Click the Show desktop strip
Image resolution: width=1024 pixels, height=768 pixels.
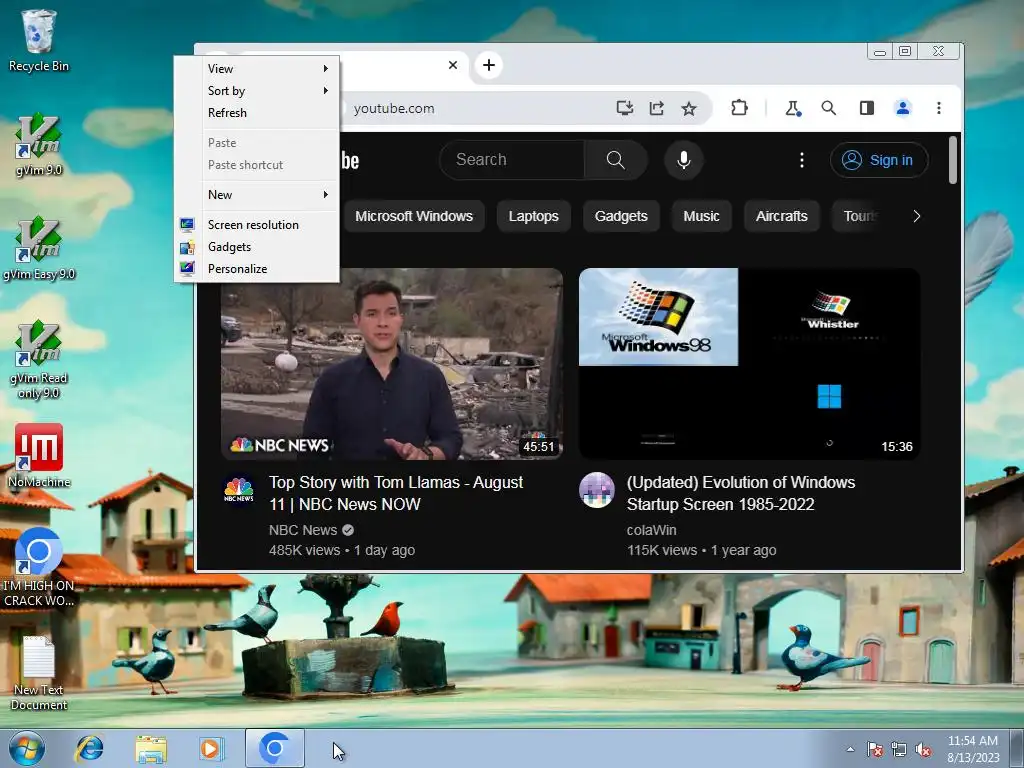[x=1017, y=749]
